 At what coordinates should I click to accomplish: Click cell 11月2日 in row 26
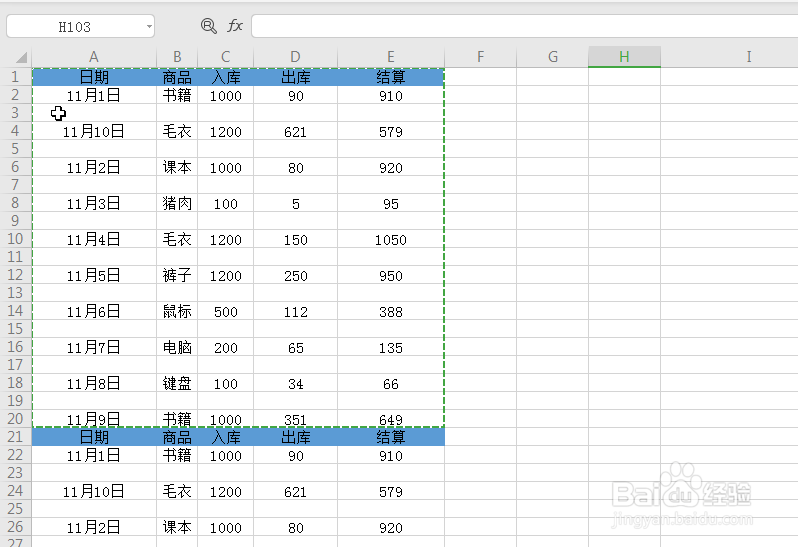click(x=94, y=527)
